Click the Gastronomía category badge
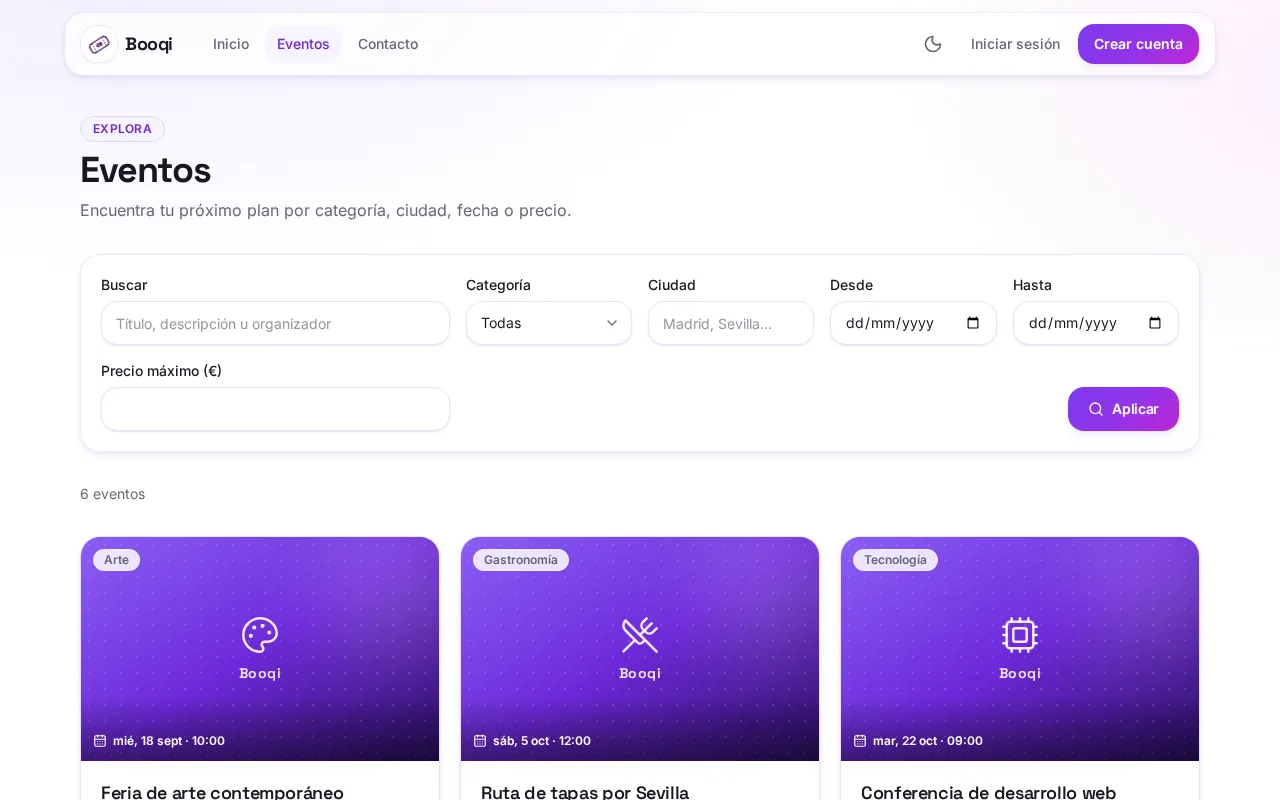The height and width of the screenshot is (800, 1280). pyautogui.click(x=521, y=560)
